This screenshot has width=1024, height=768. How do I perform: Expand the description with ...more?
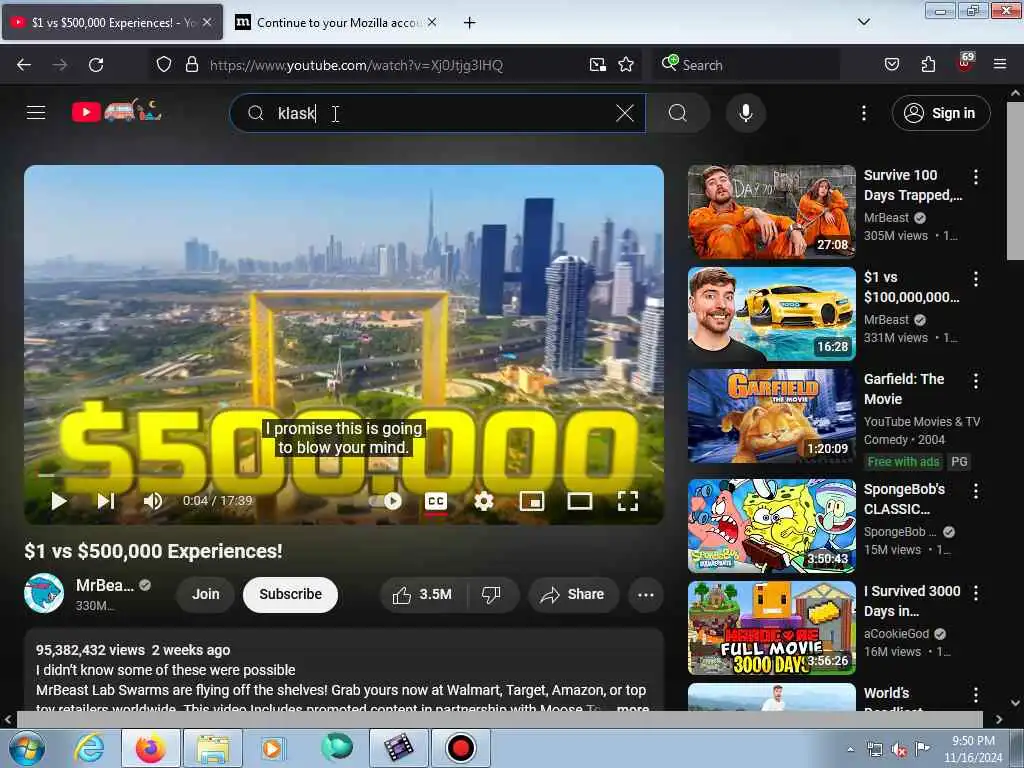point(633,708)
